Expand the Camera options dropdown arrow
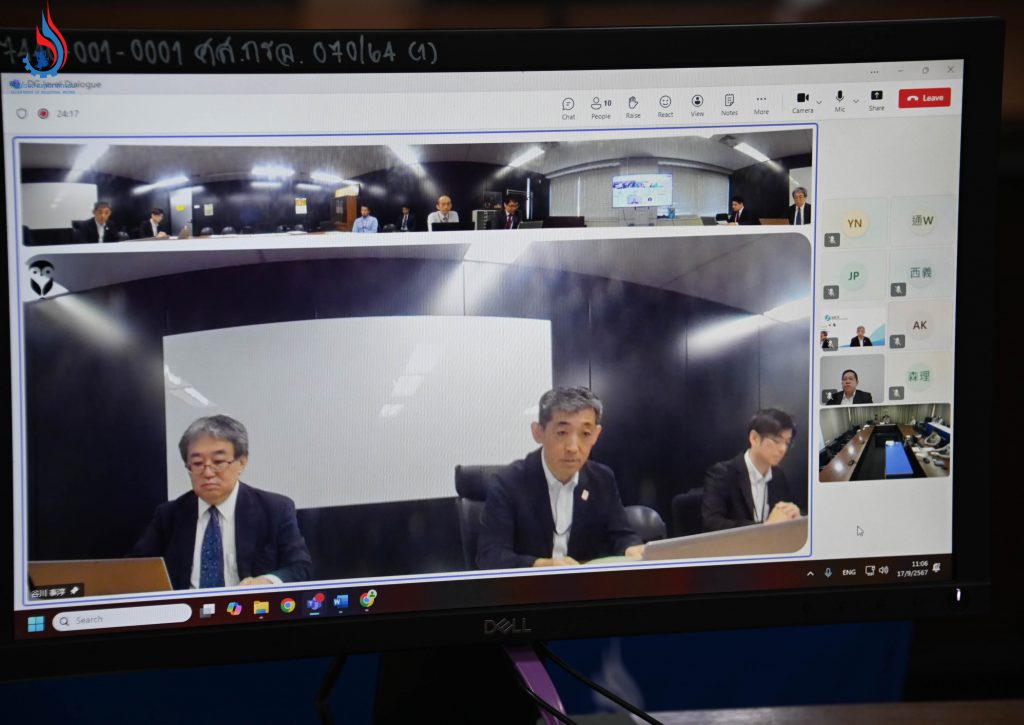1024x725 pixels. (x=819, y=101)
